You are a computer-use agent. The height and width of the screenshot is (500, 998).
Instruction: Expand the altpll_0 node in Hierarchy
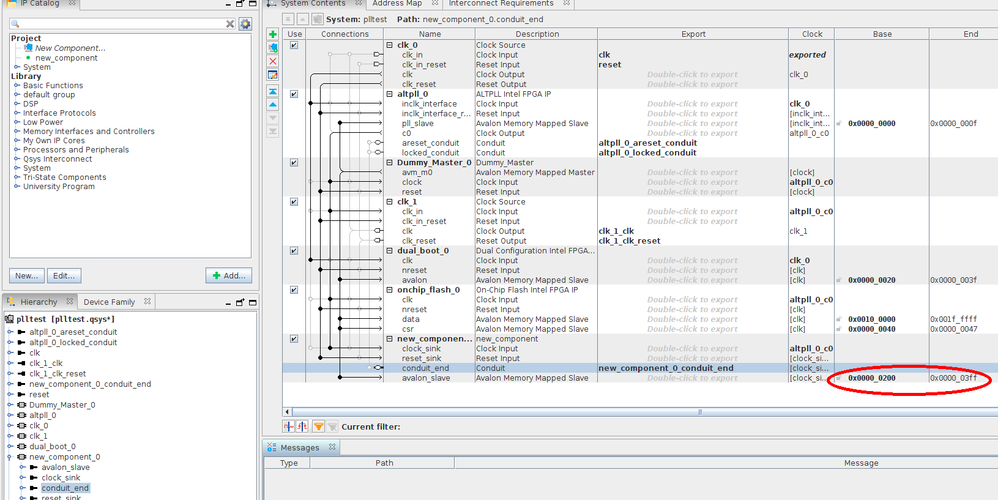[9, 415]
